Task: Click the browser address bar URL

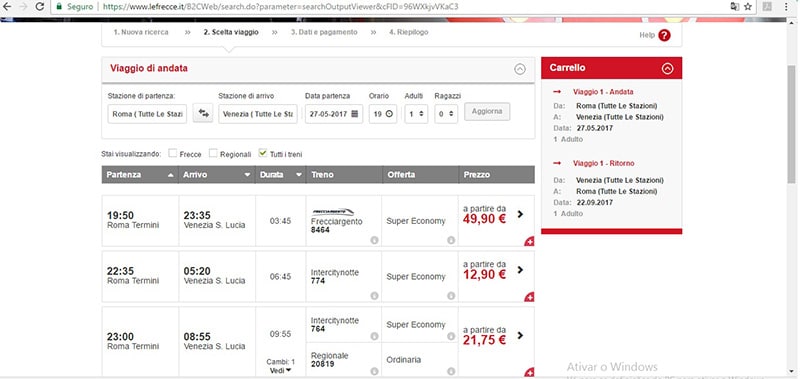Action: pos(280,7)
